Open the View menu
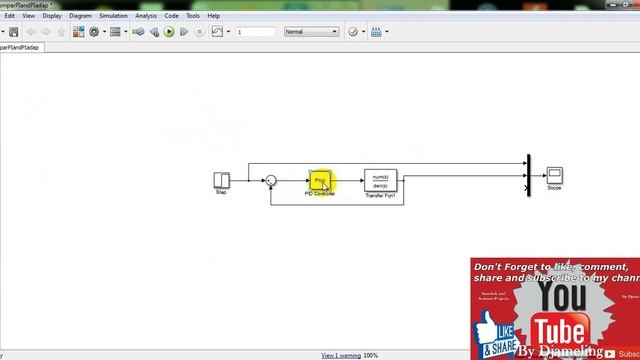Screen dimensions: 640x360 tap(29, 16)
